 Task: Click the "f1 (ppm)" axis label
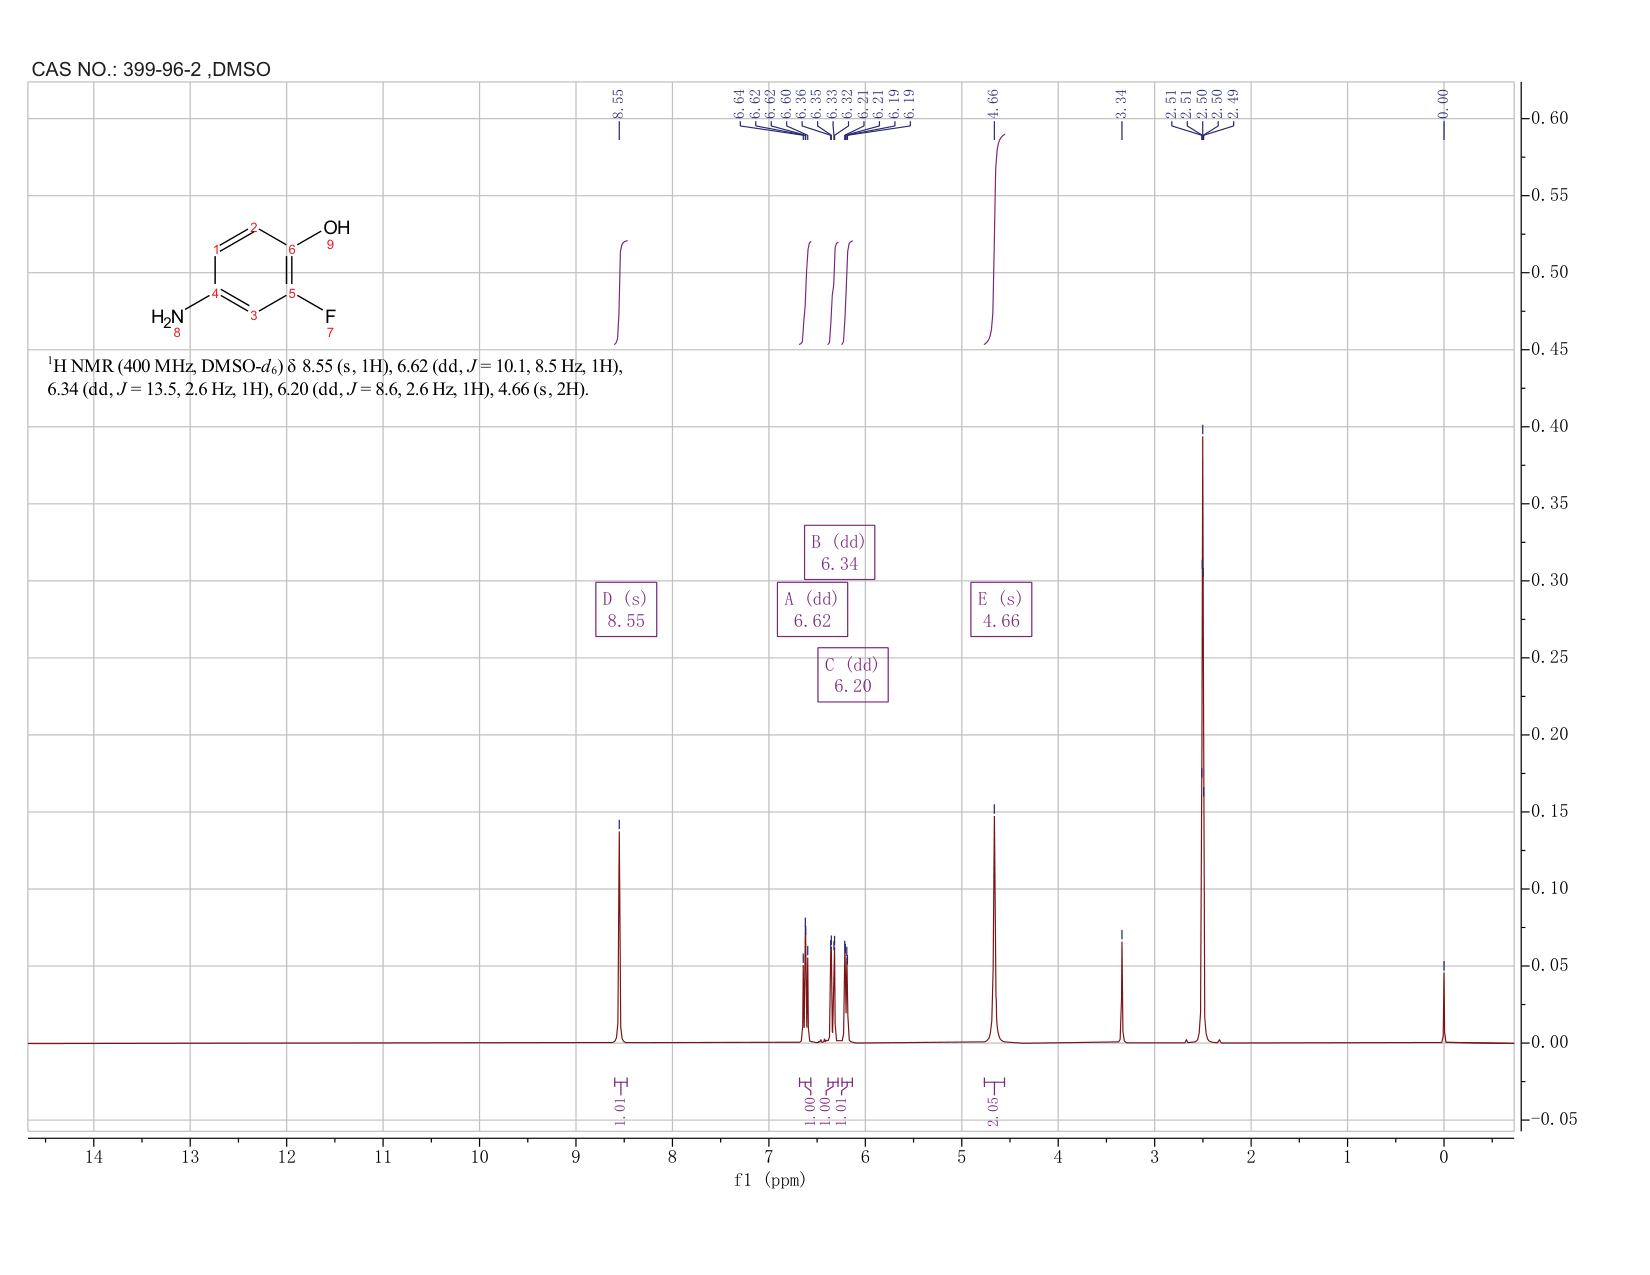769,1180
